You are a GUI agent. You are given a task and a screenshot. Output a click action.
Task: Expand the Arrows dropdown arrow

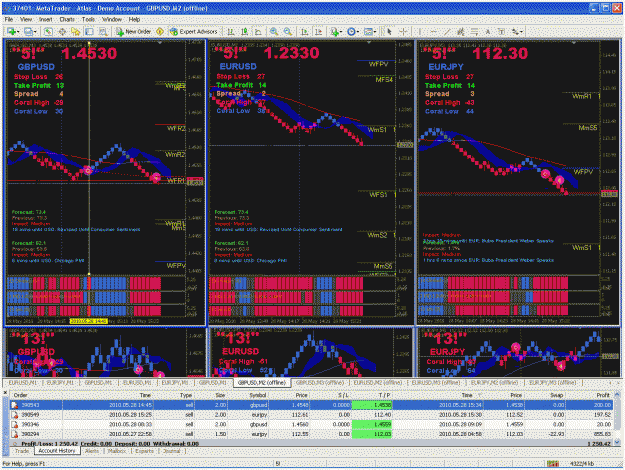(522, 31)
